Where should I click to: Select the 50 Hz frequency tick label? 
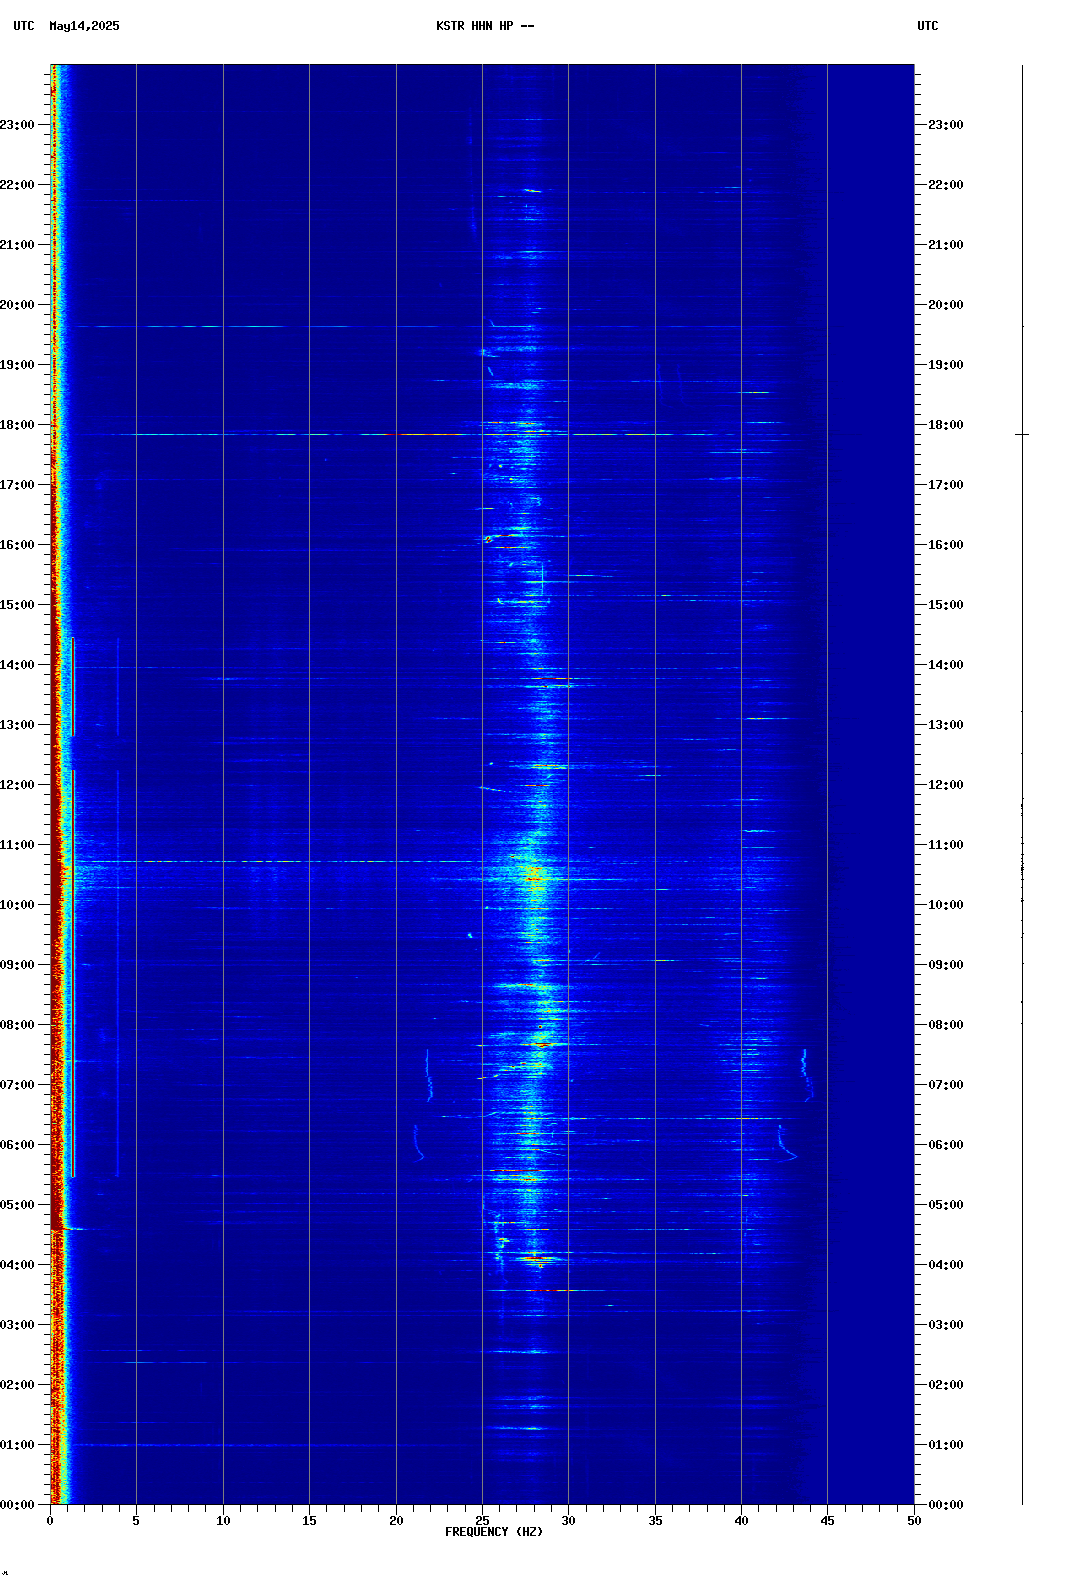(914, 1521)
